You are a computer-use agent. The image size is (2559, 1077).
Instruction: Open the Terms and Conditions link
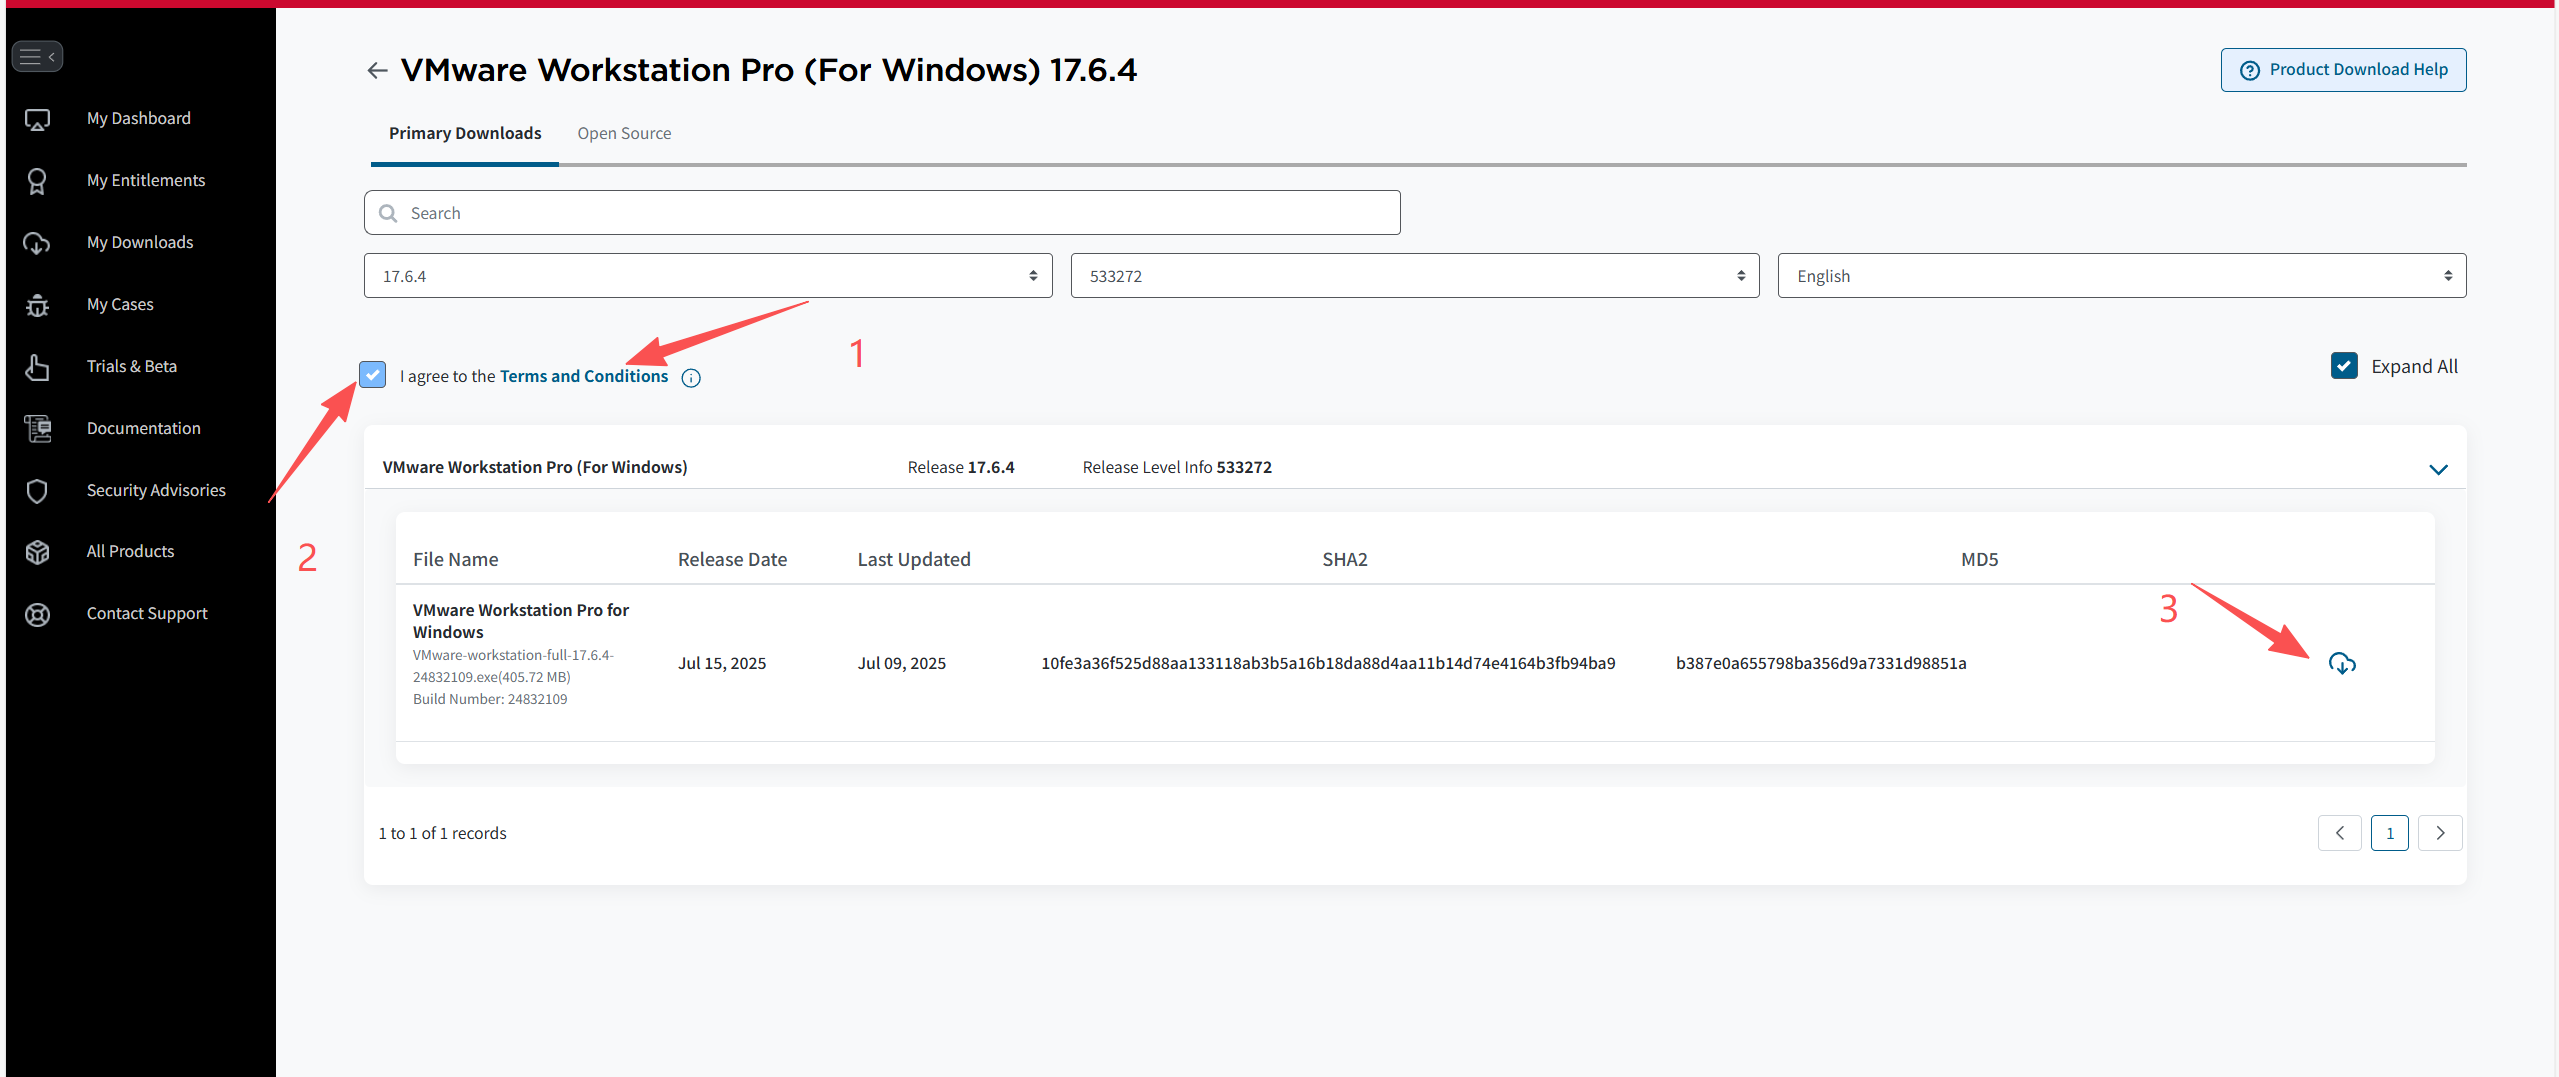584,376
